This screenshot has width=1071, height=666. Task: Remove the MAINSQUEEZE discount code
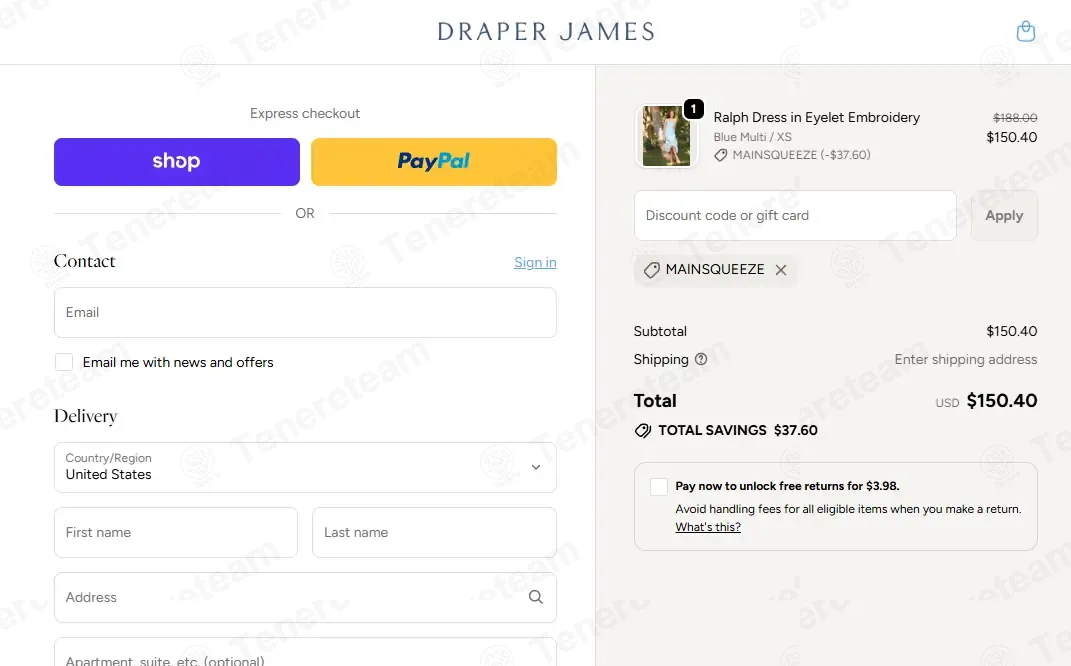pyautogui.click(x=781, y=270)
